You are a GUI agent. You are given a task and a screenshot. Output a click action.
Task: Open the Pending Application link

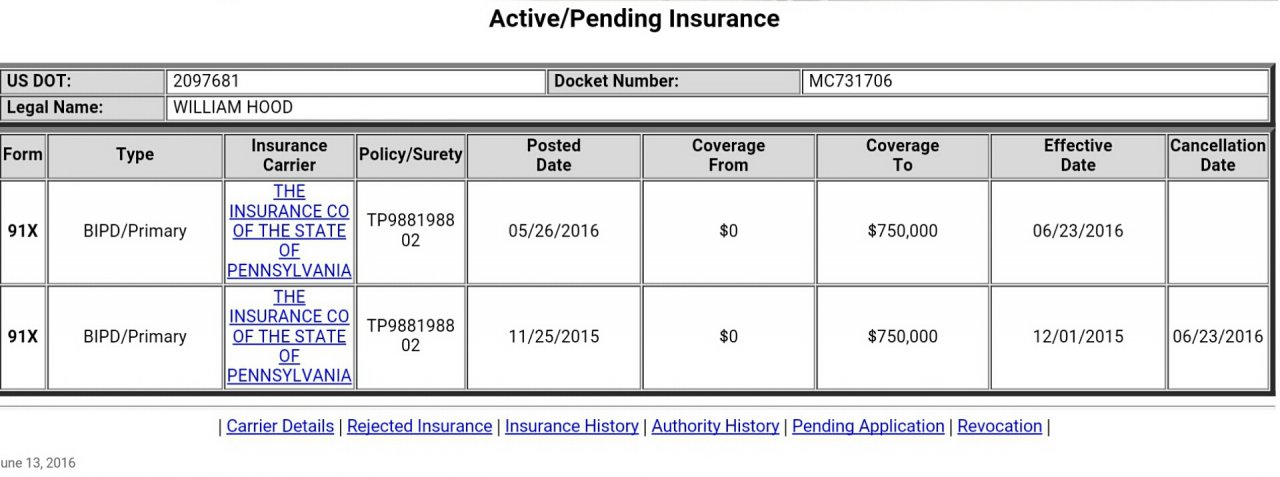868,426
